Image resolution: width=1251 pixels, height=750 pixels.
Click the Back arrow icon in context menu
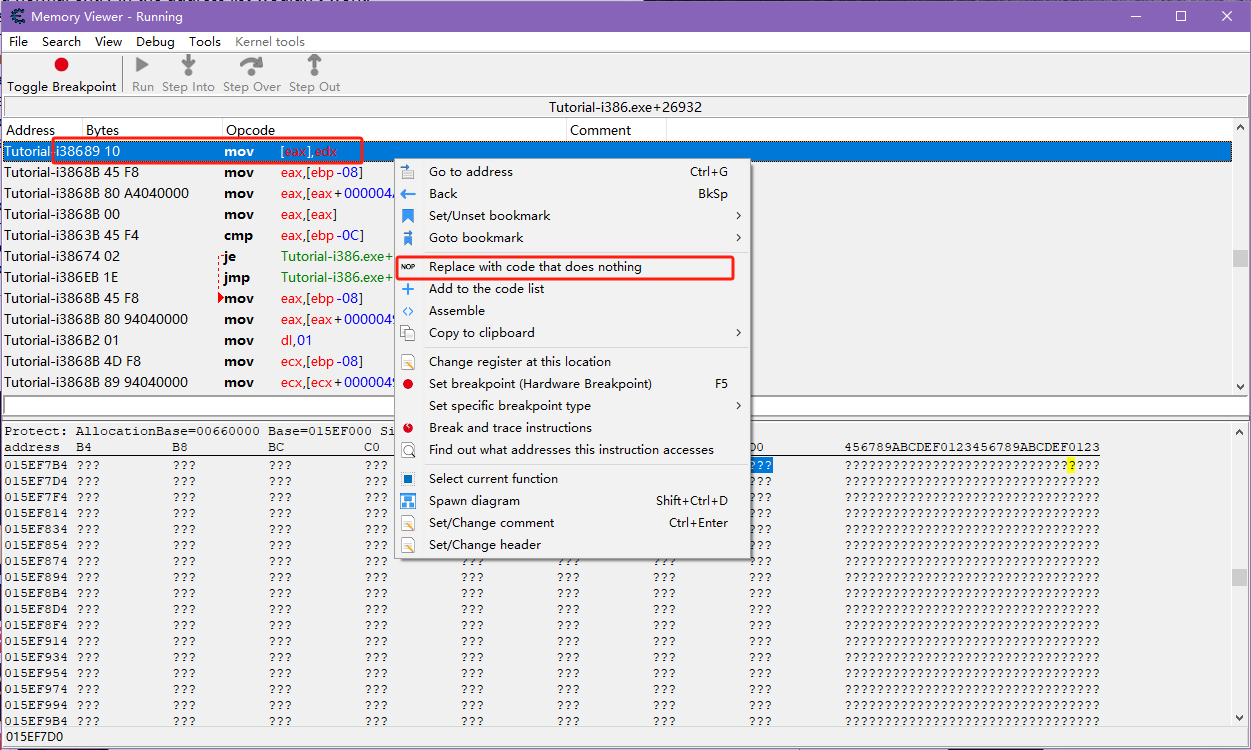tap(408, 194)
